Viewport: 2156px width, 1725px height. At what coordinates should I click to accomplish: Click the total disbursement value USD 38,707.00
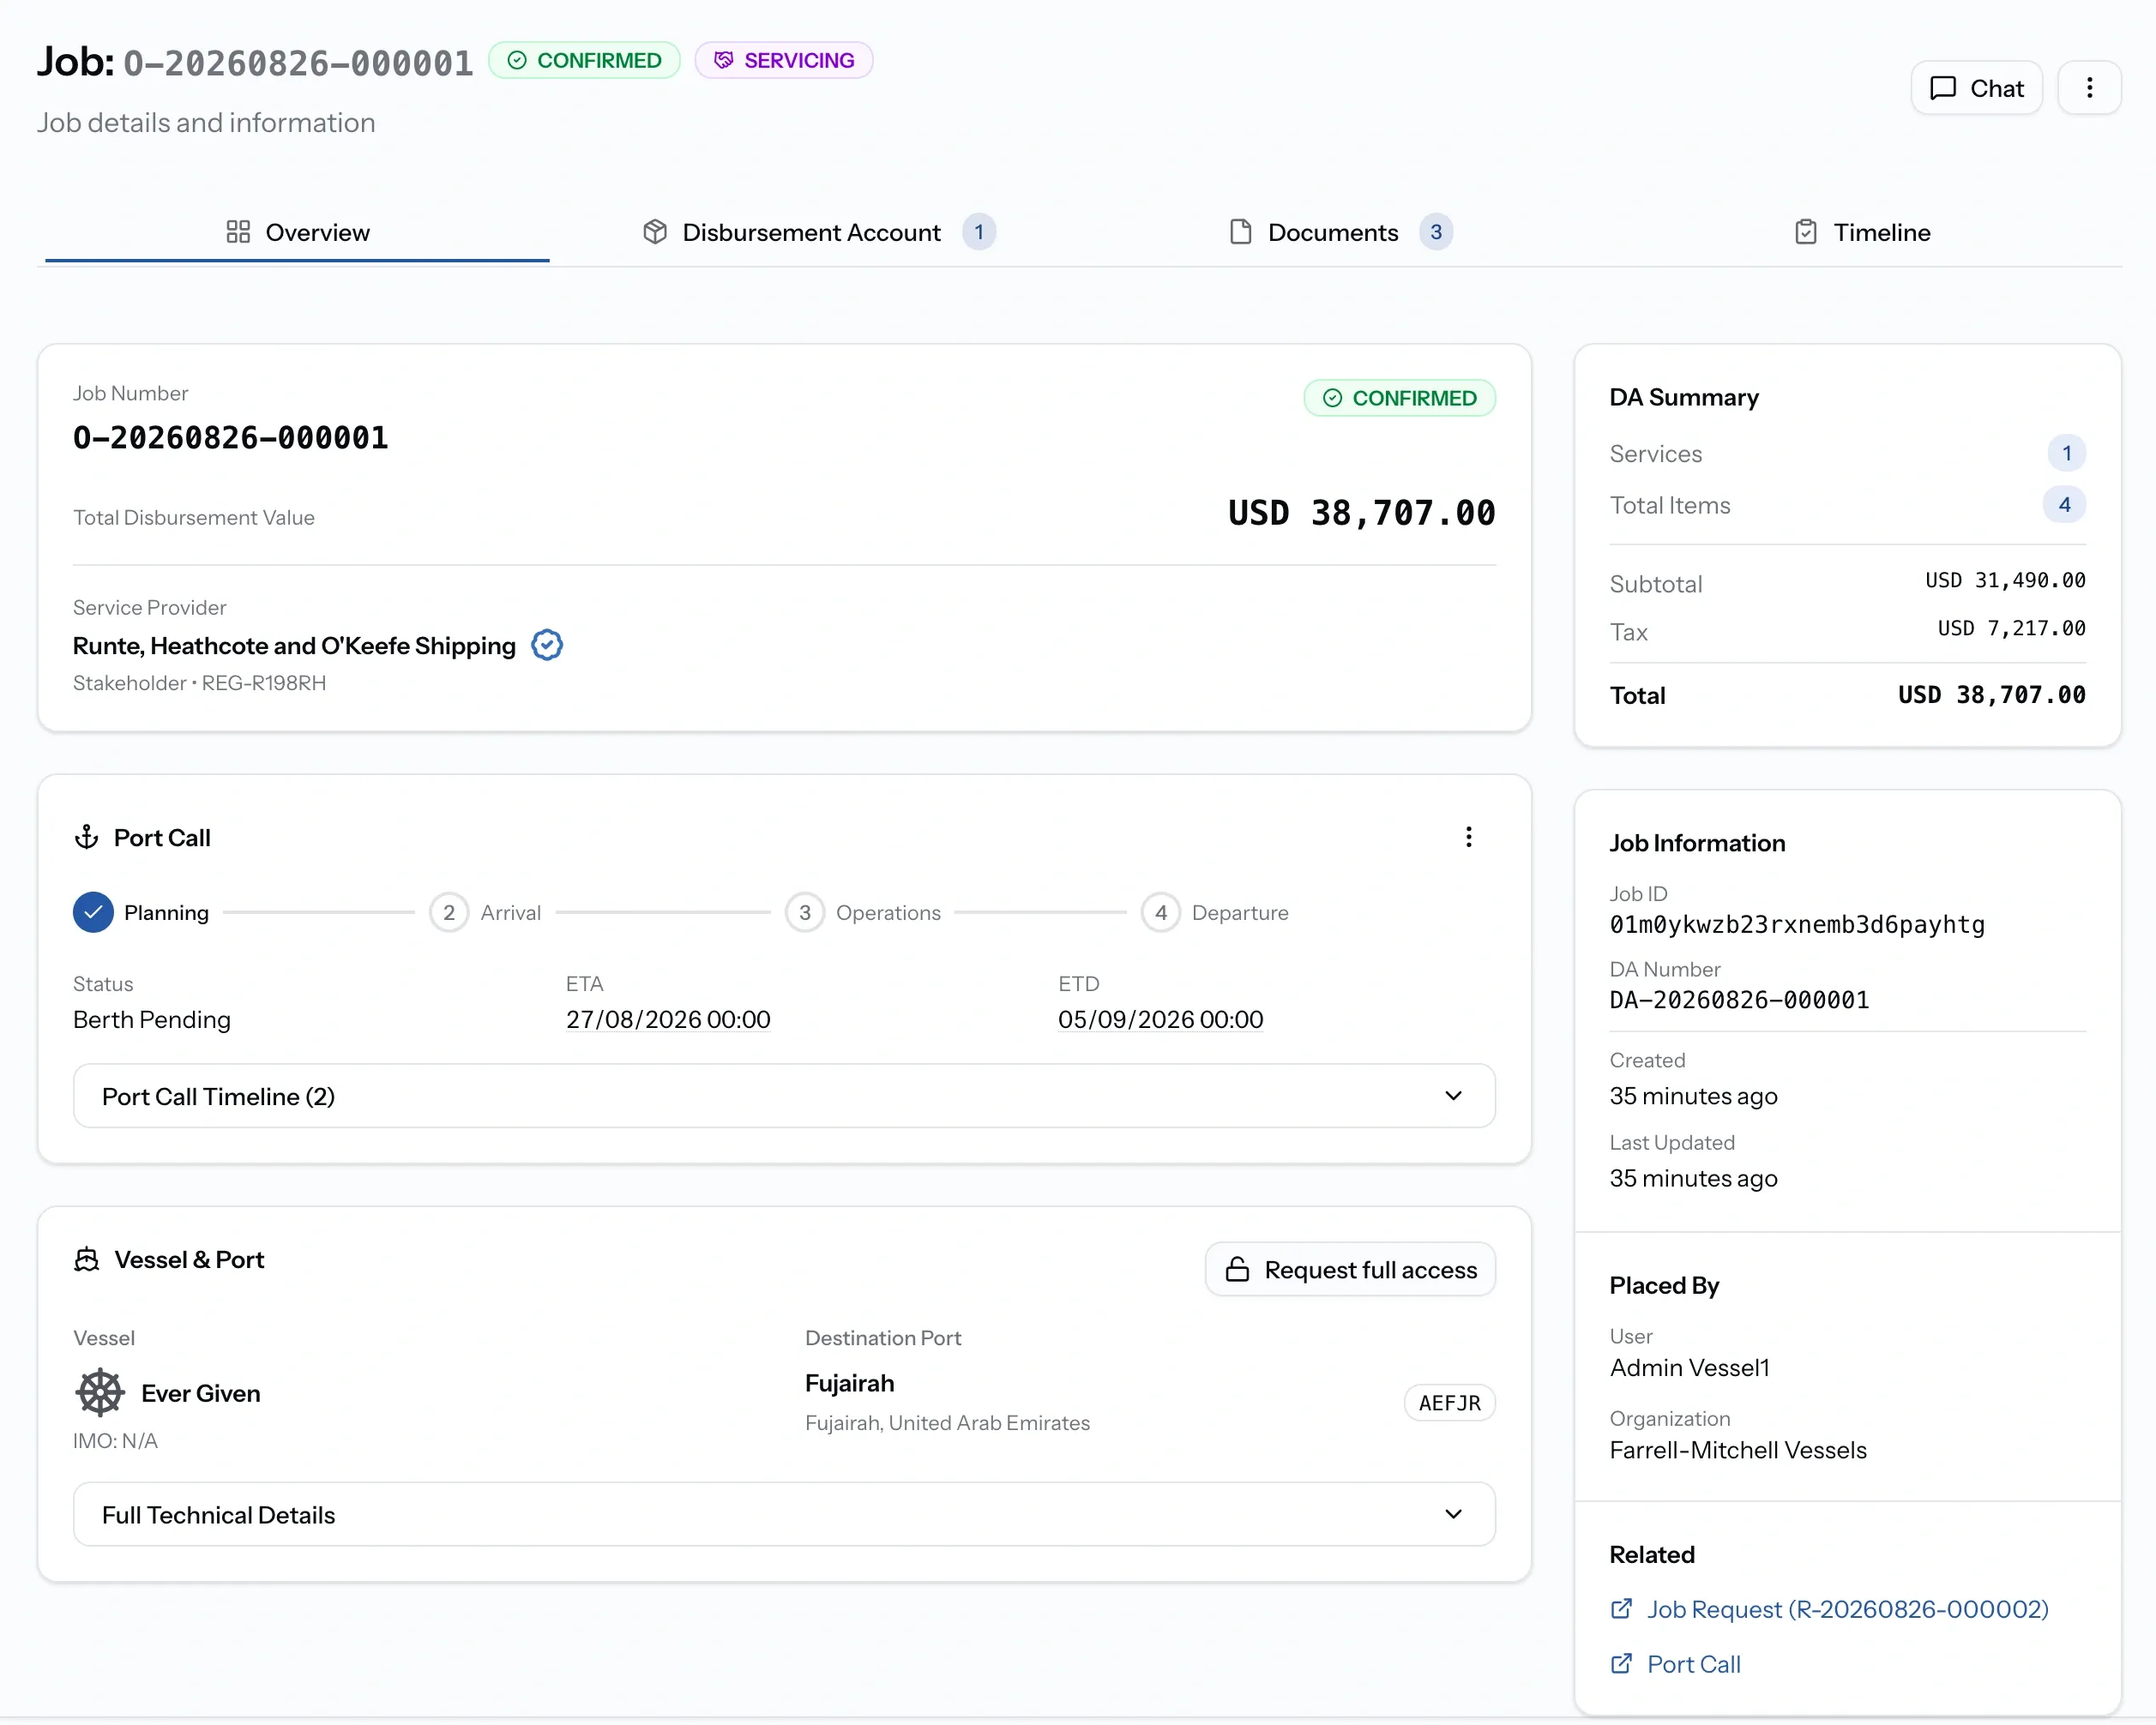click(1361, 513)
